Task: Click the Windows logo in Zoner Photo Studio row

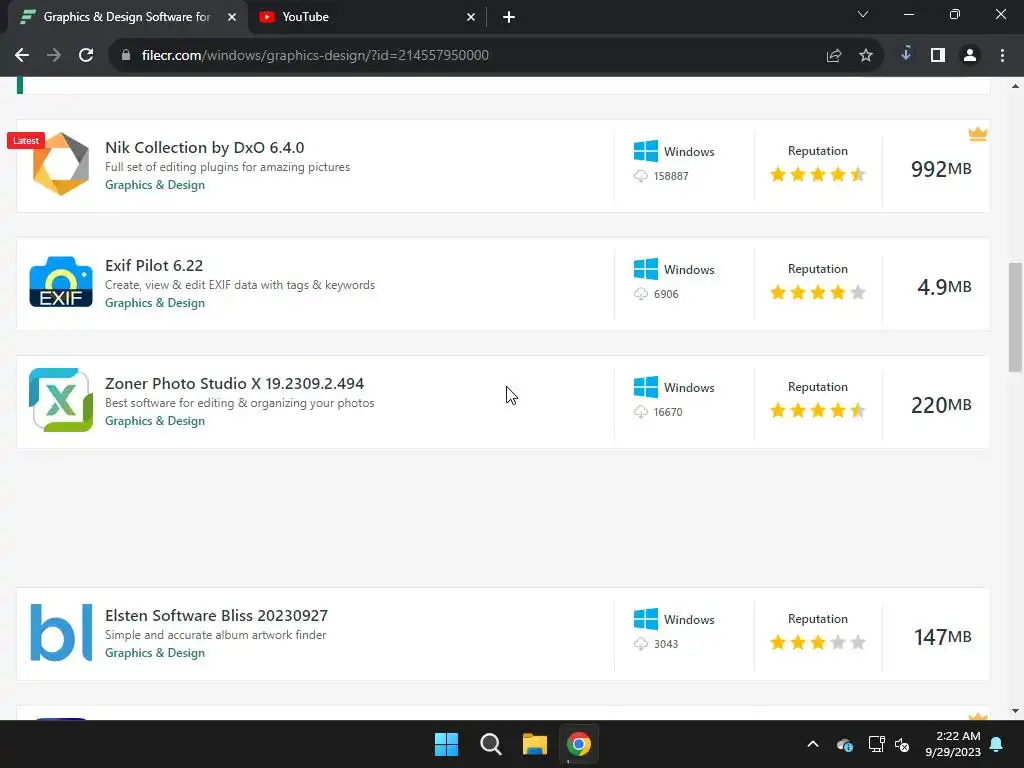Action: [x=646, y=387]
